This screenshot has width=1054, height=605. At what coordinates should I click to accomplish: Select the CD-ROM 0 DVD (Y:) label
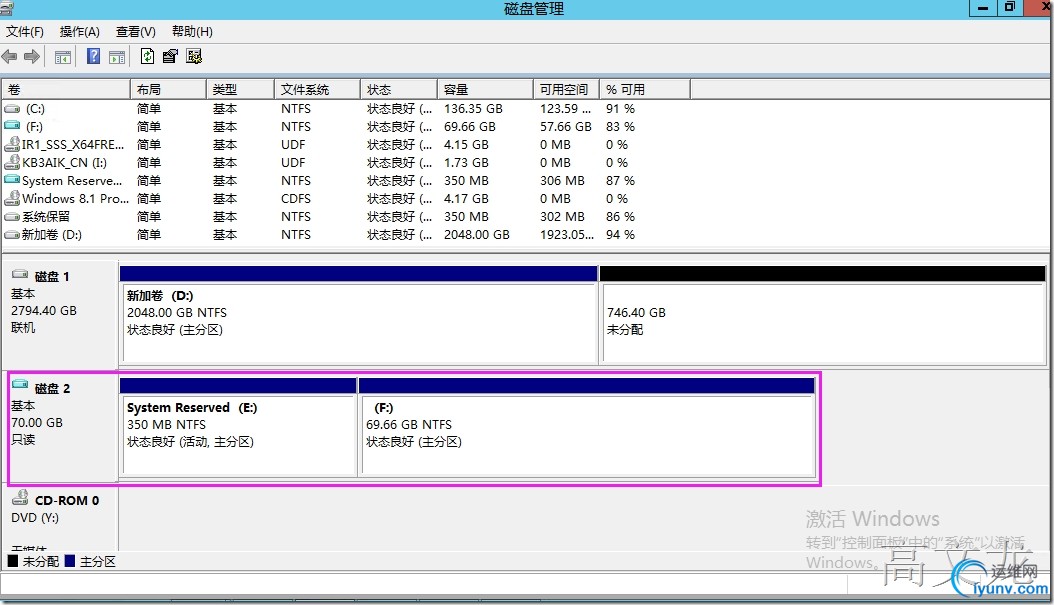60,518
